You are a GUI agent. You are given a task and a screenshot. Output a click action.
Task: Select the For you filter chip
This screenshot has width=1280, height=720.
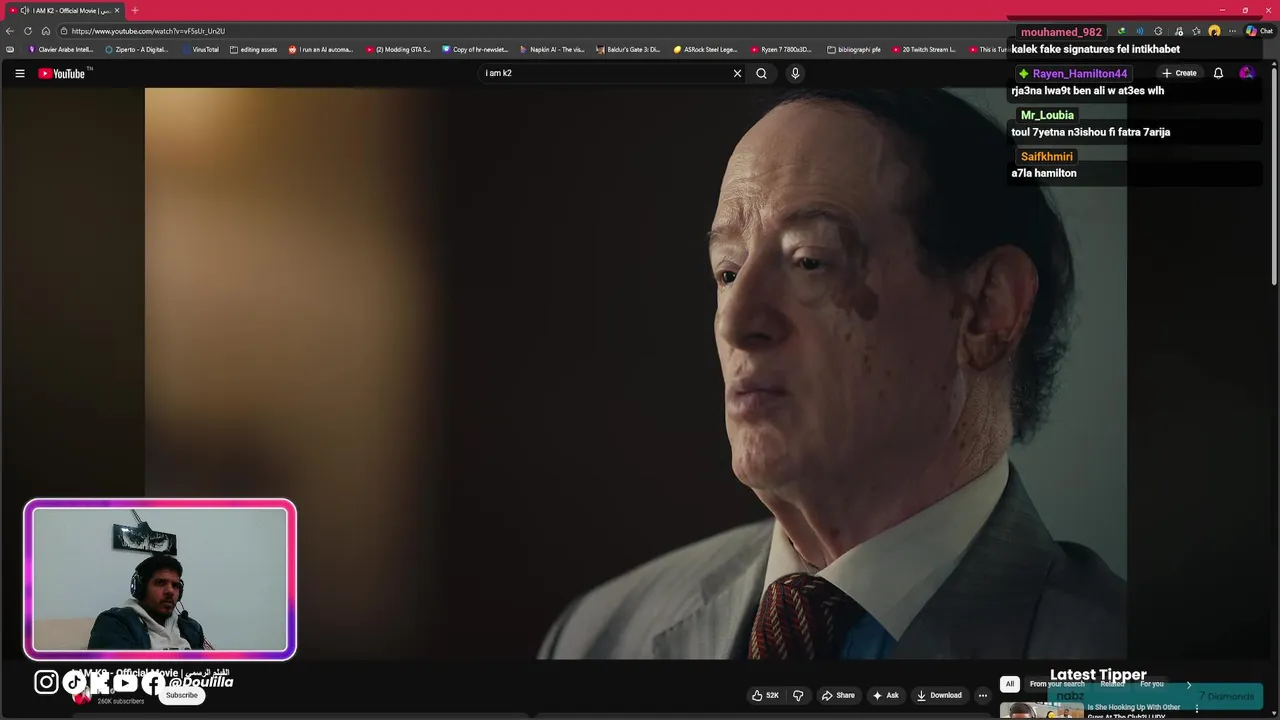click(1152, 684)
